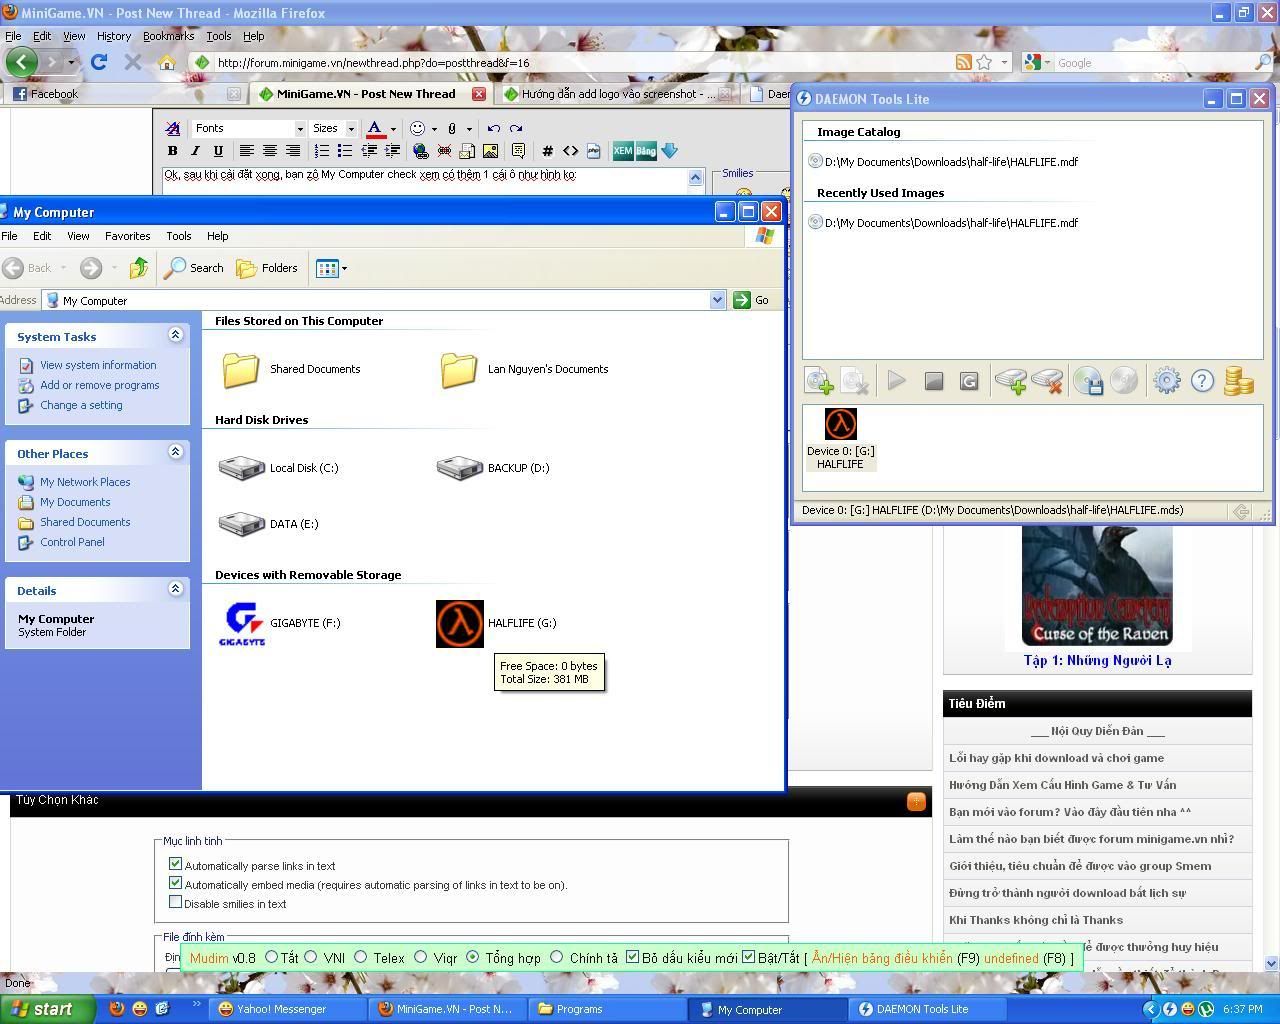Open Favorites menu in My Computer
This screenshot has height=1024, width=1280.
128,236
